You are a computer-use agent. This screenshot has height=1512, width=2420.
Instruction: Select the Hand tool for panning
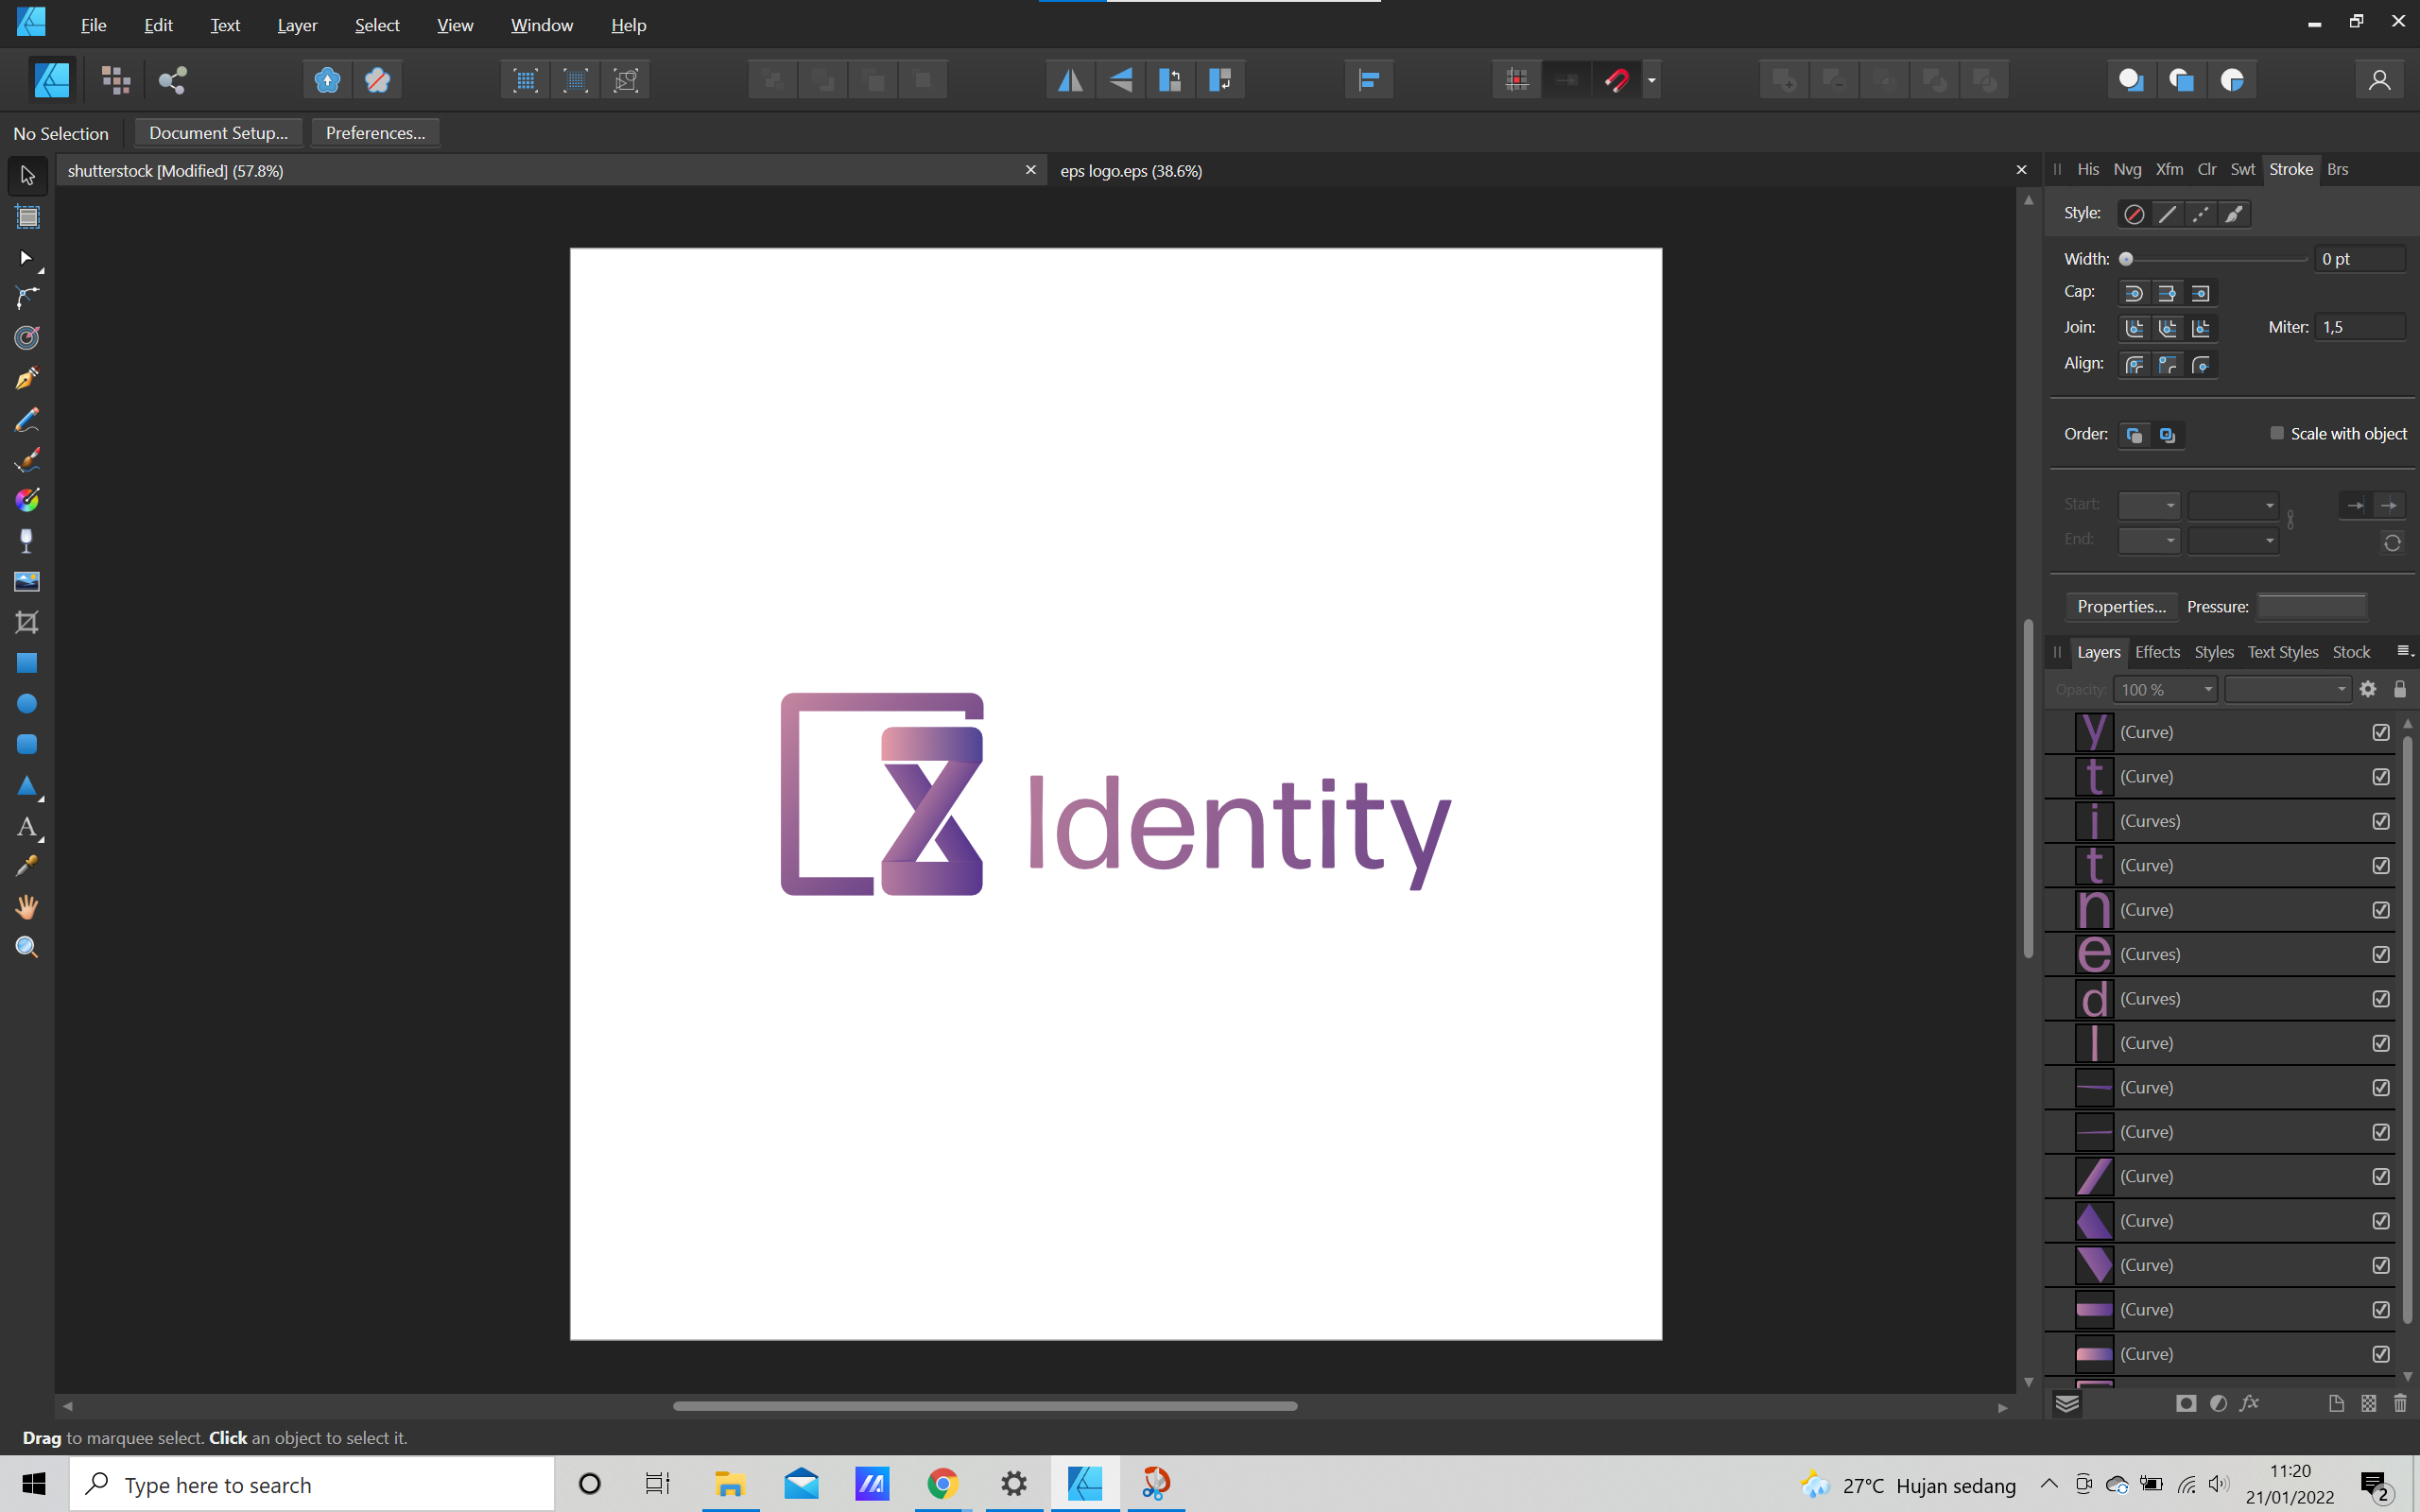(x=27, y=907)
